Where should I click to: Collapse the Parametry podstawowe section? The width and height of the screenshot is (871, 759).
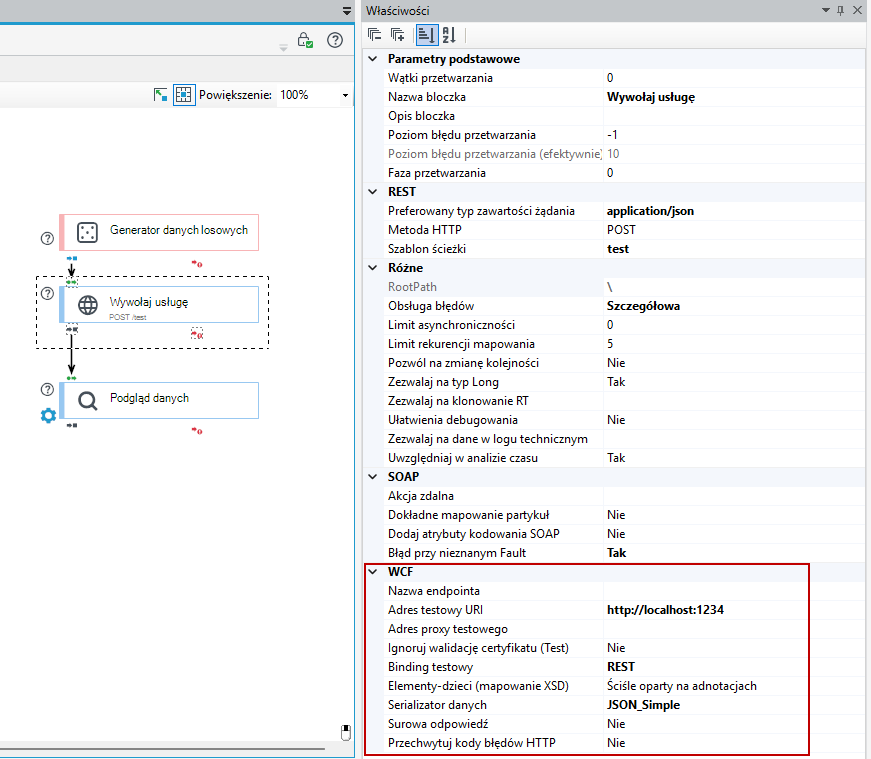(373, 59)
